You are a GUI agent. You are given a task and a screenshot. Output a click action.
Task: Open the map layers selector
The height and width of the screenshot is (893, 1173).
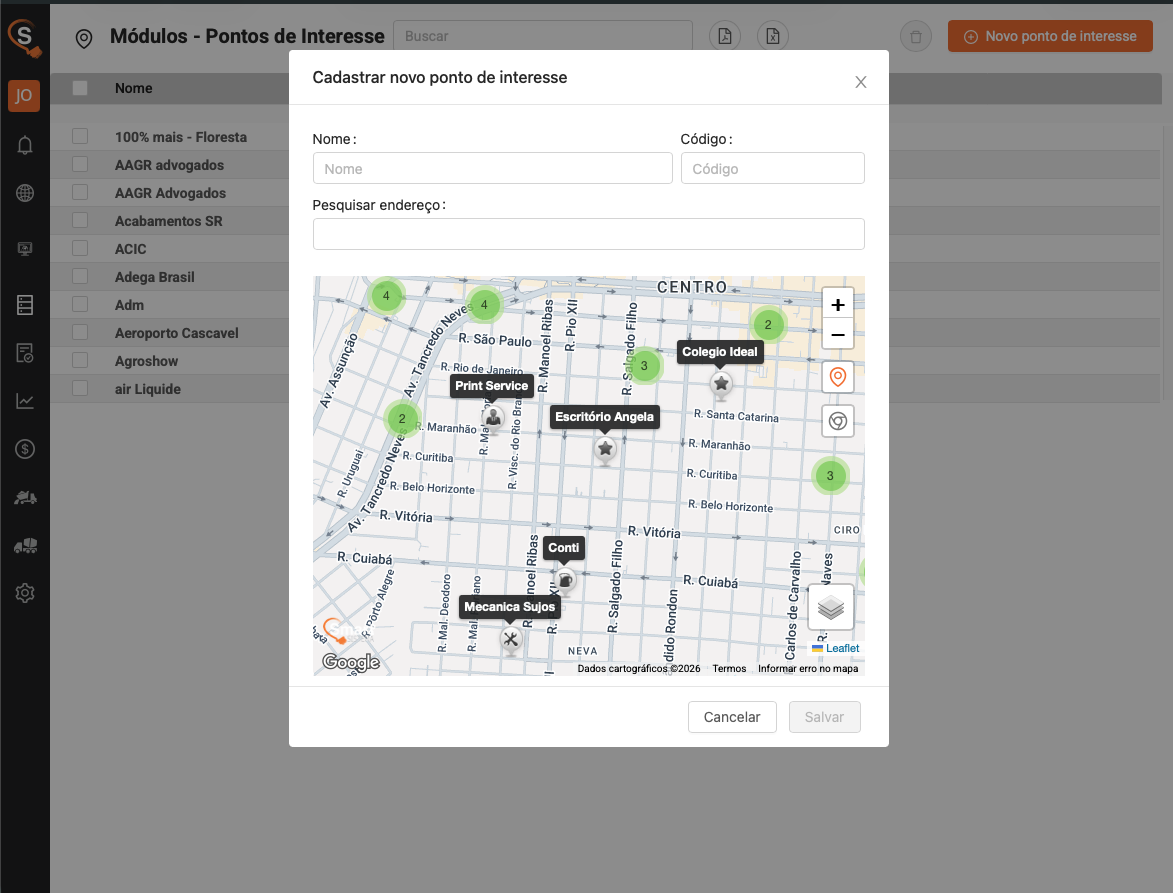[x=830, y=607]
